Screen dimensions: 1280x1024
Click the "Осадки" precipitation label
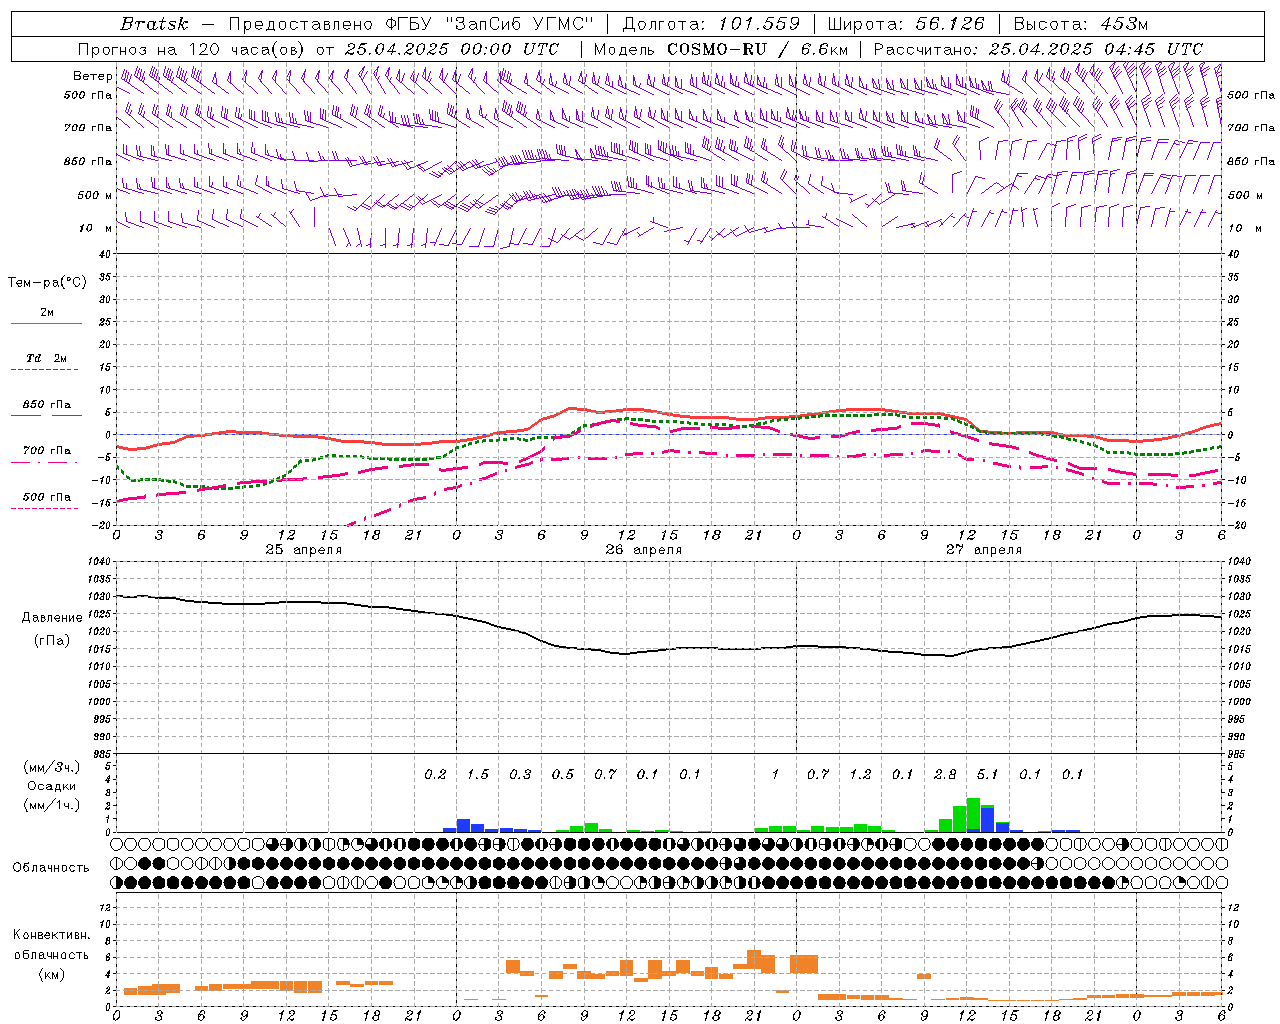[x=51, y=786]
